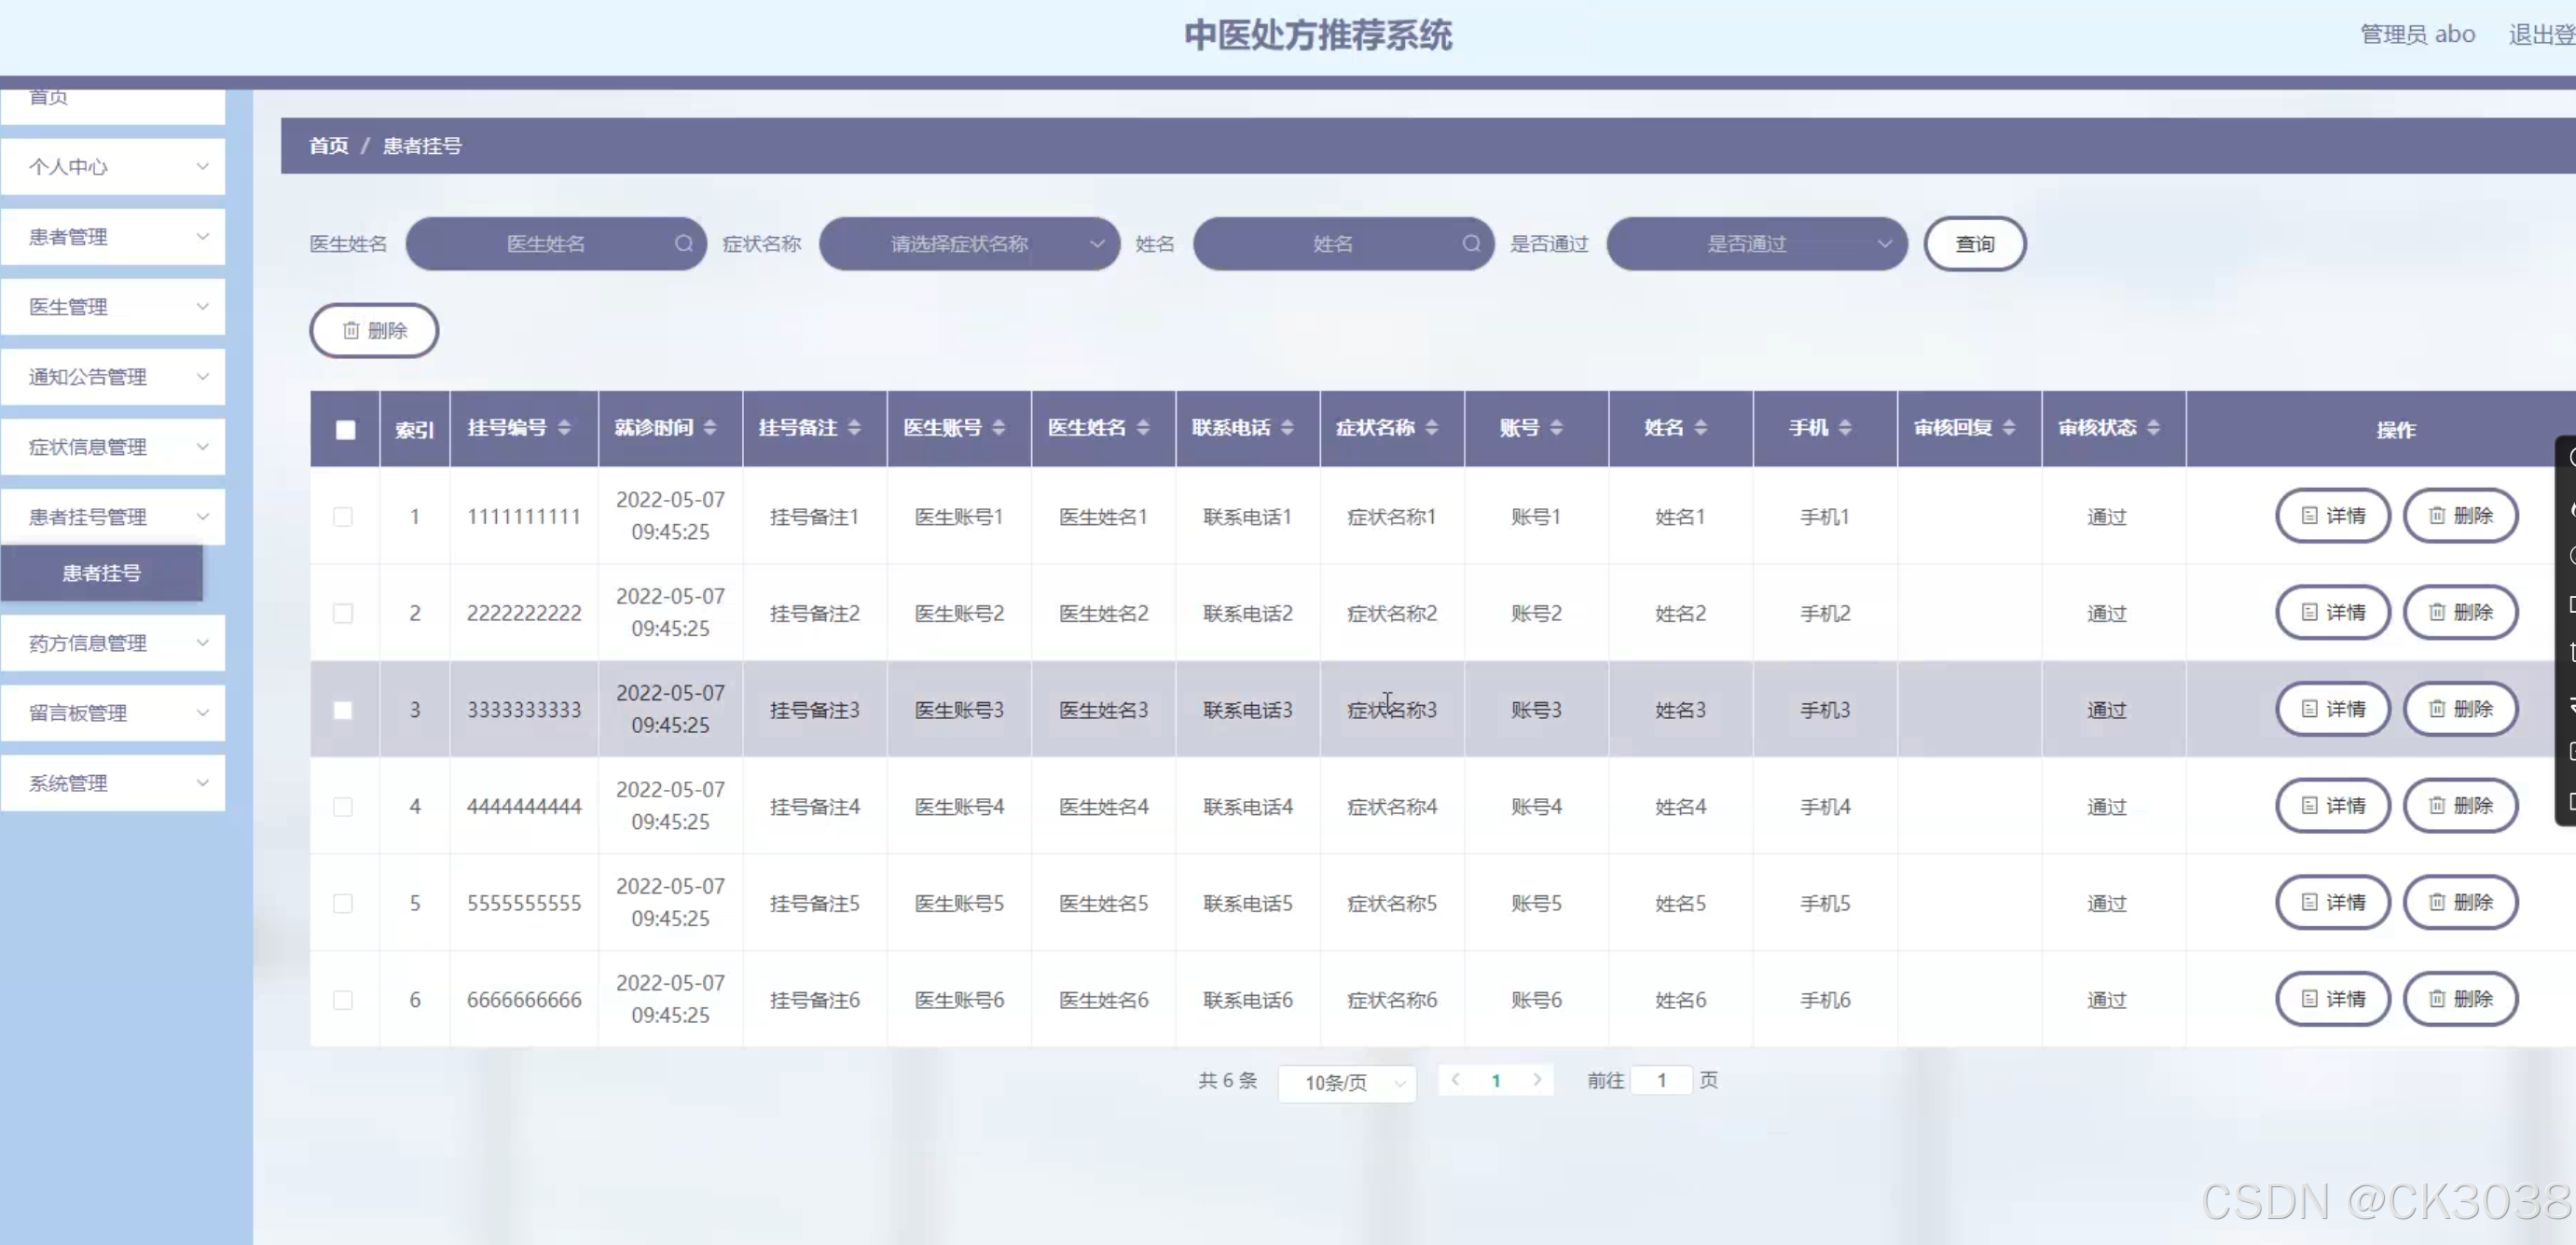Sort table by 就诊时间 column arrows
This screenshot has width=2576, height=1245.
[x=710, y=428]
